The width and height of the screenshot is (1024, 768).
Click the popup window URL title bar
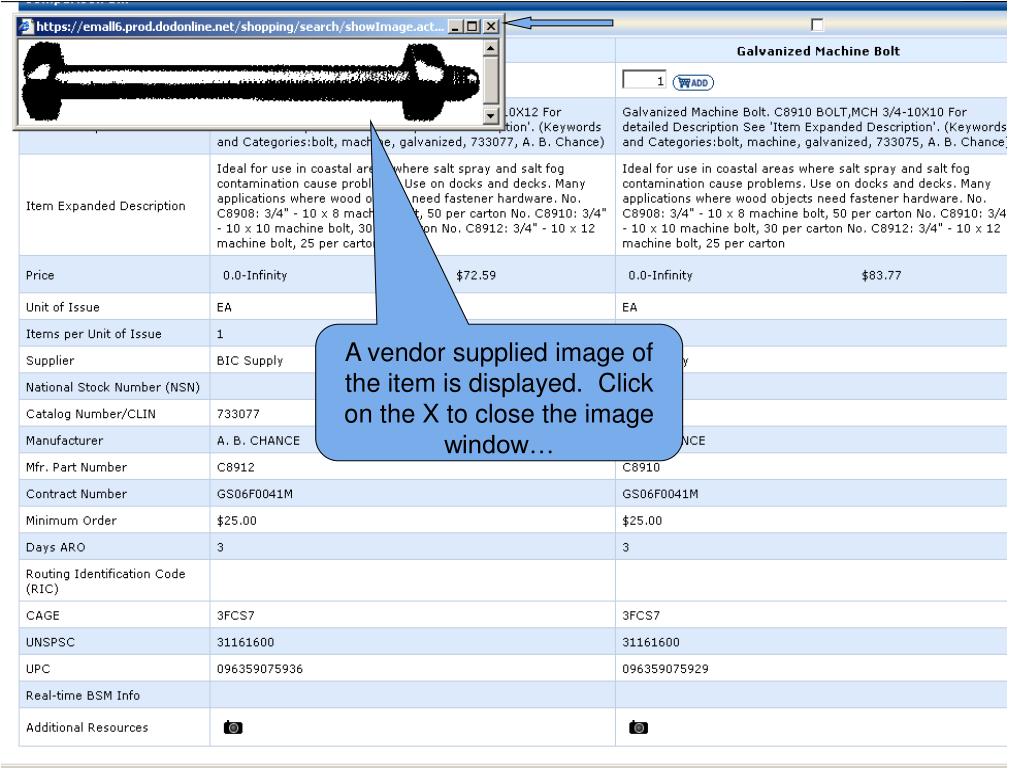[240, 26]
